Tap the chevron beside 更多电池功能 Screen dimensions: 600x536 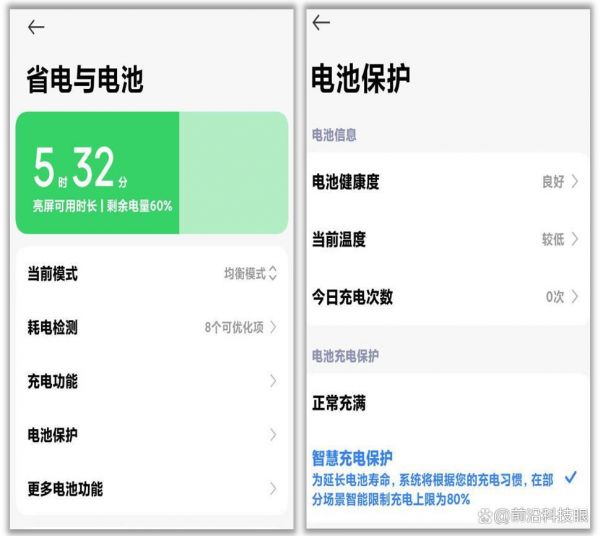click(273, 489)
